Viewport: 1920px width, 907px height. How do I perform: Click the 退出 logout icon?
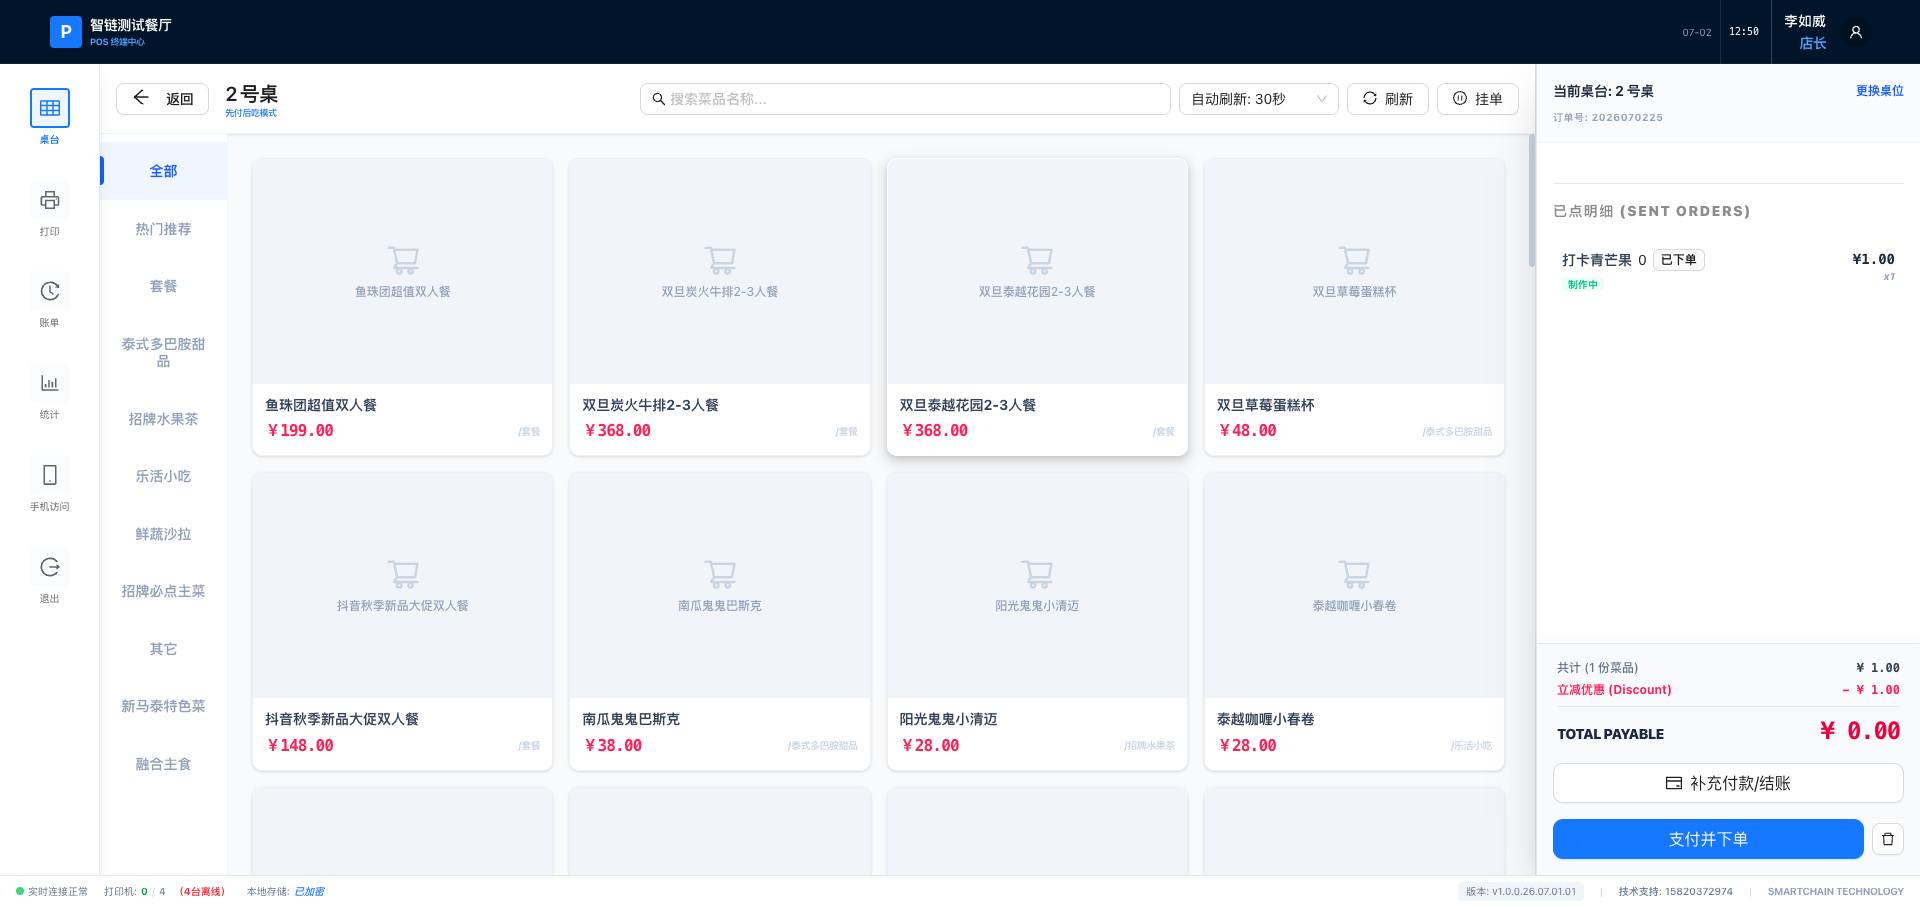click(49, 567)
